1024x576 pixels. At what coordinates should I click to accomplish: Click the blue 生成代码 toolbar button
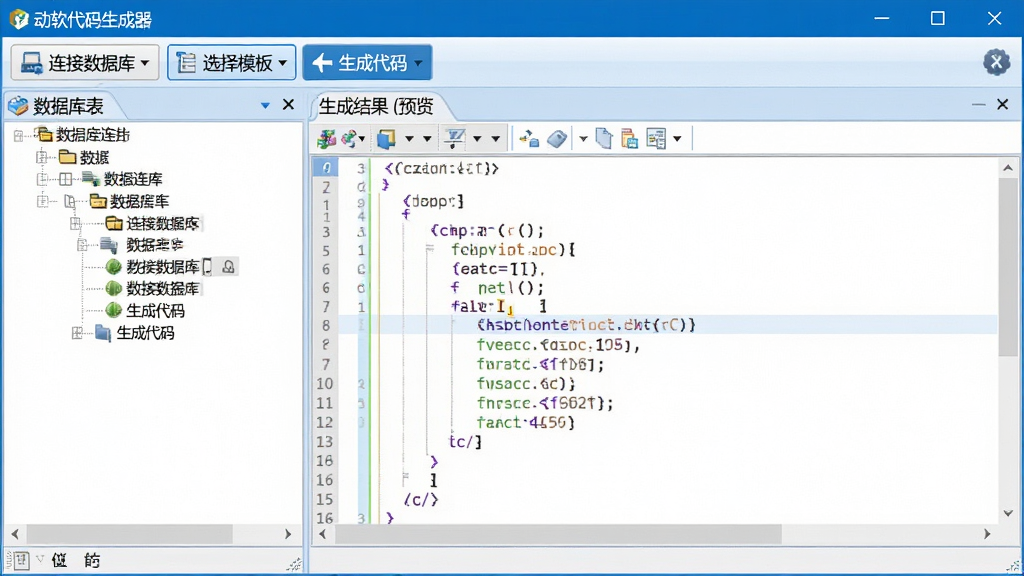[x=367, y=63]
